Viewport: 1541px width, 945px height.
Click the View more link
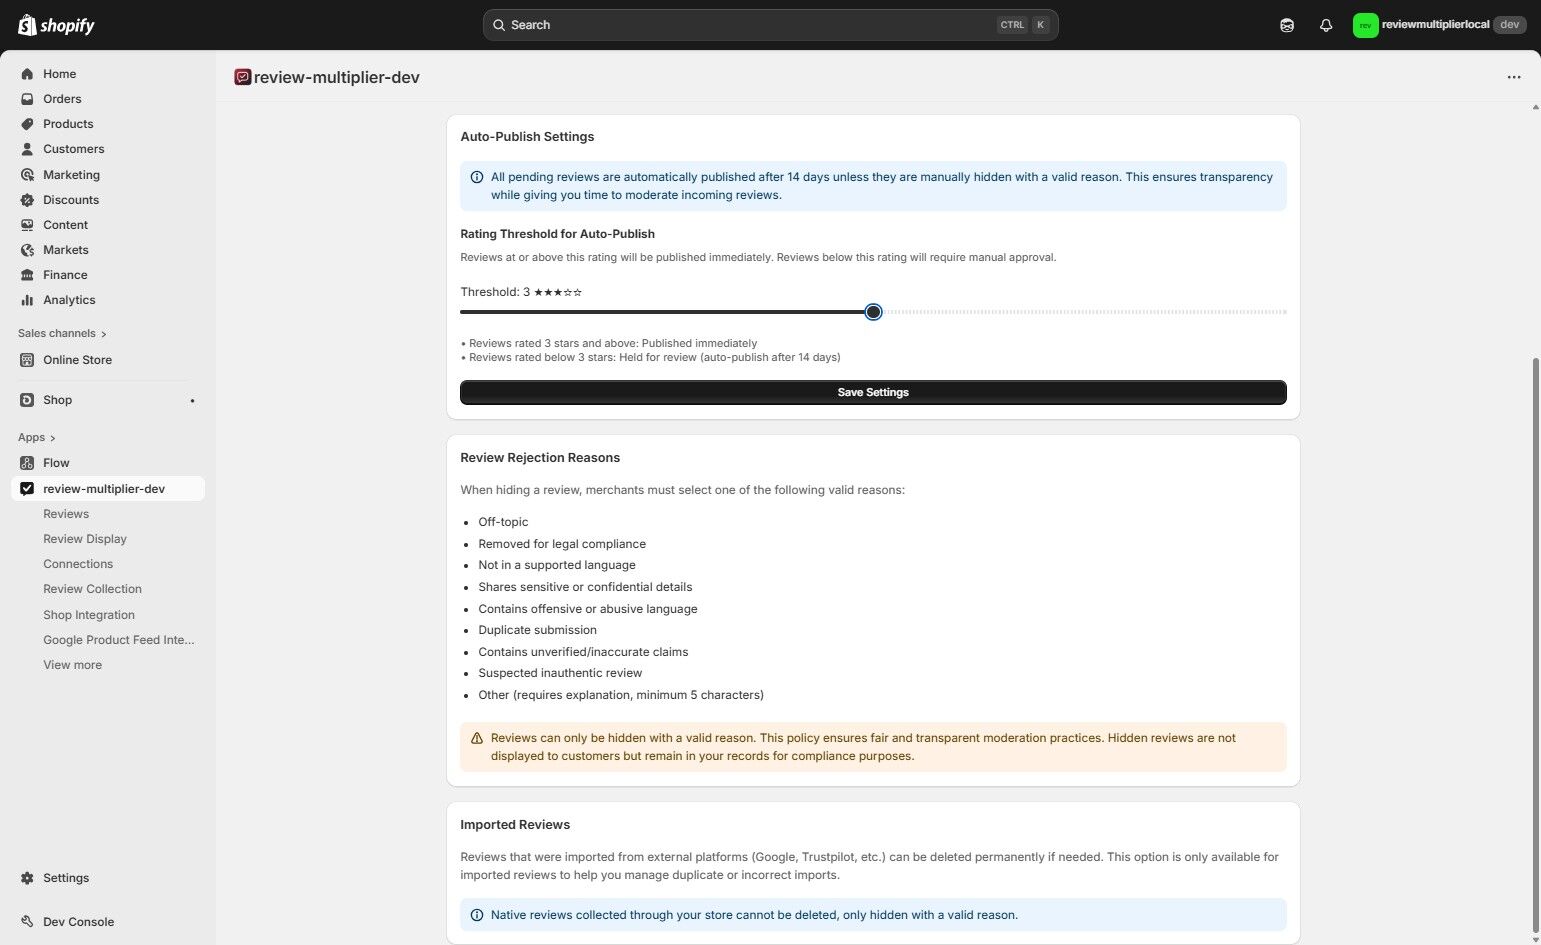point(72,665)
